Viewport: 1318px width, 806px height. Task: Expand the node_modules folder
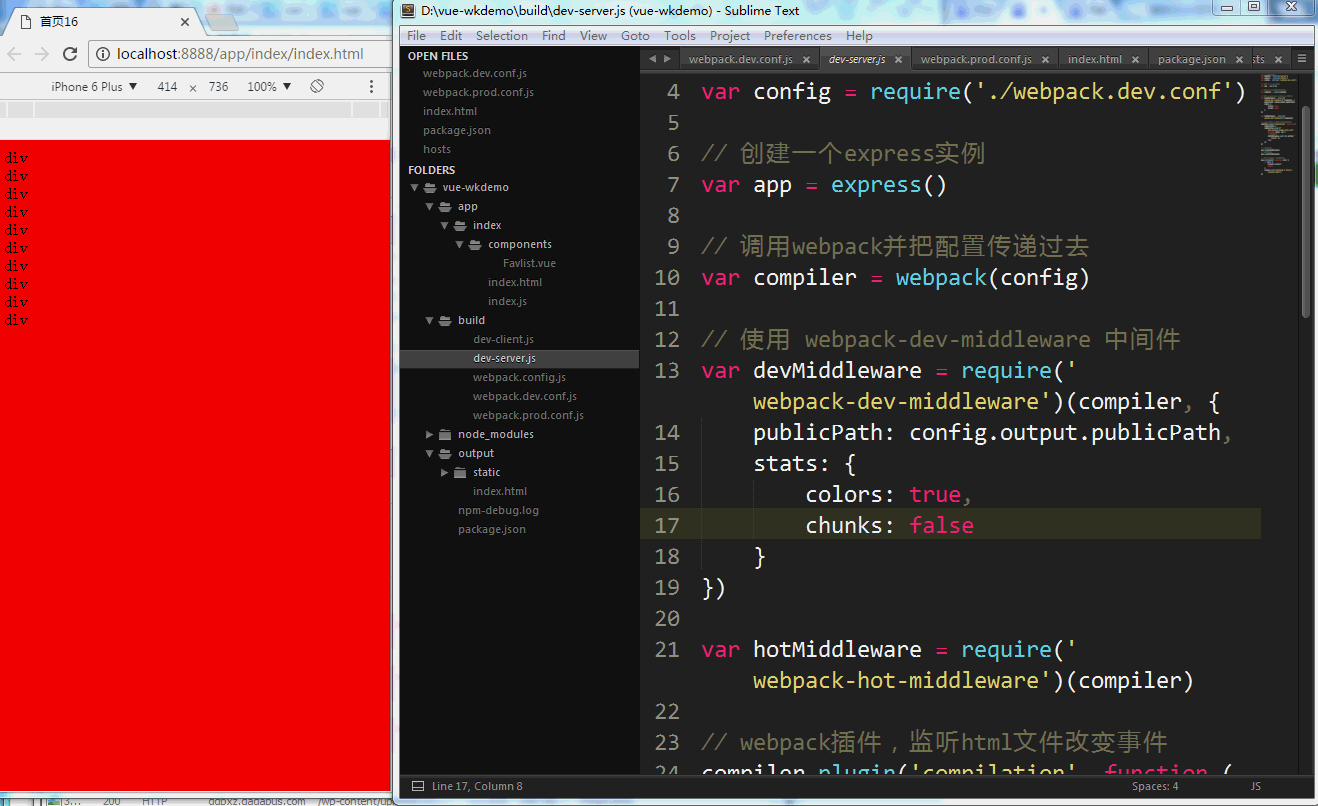tap(430, 435)
